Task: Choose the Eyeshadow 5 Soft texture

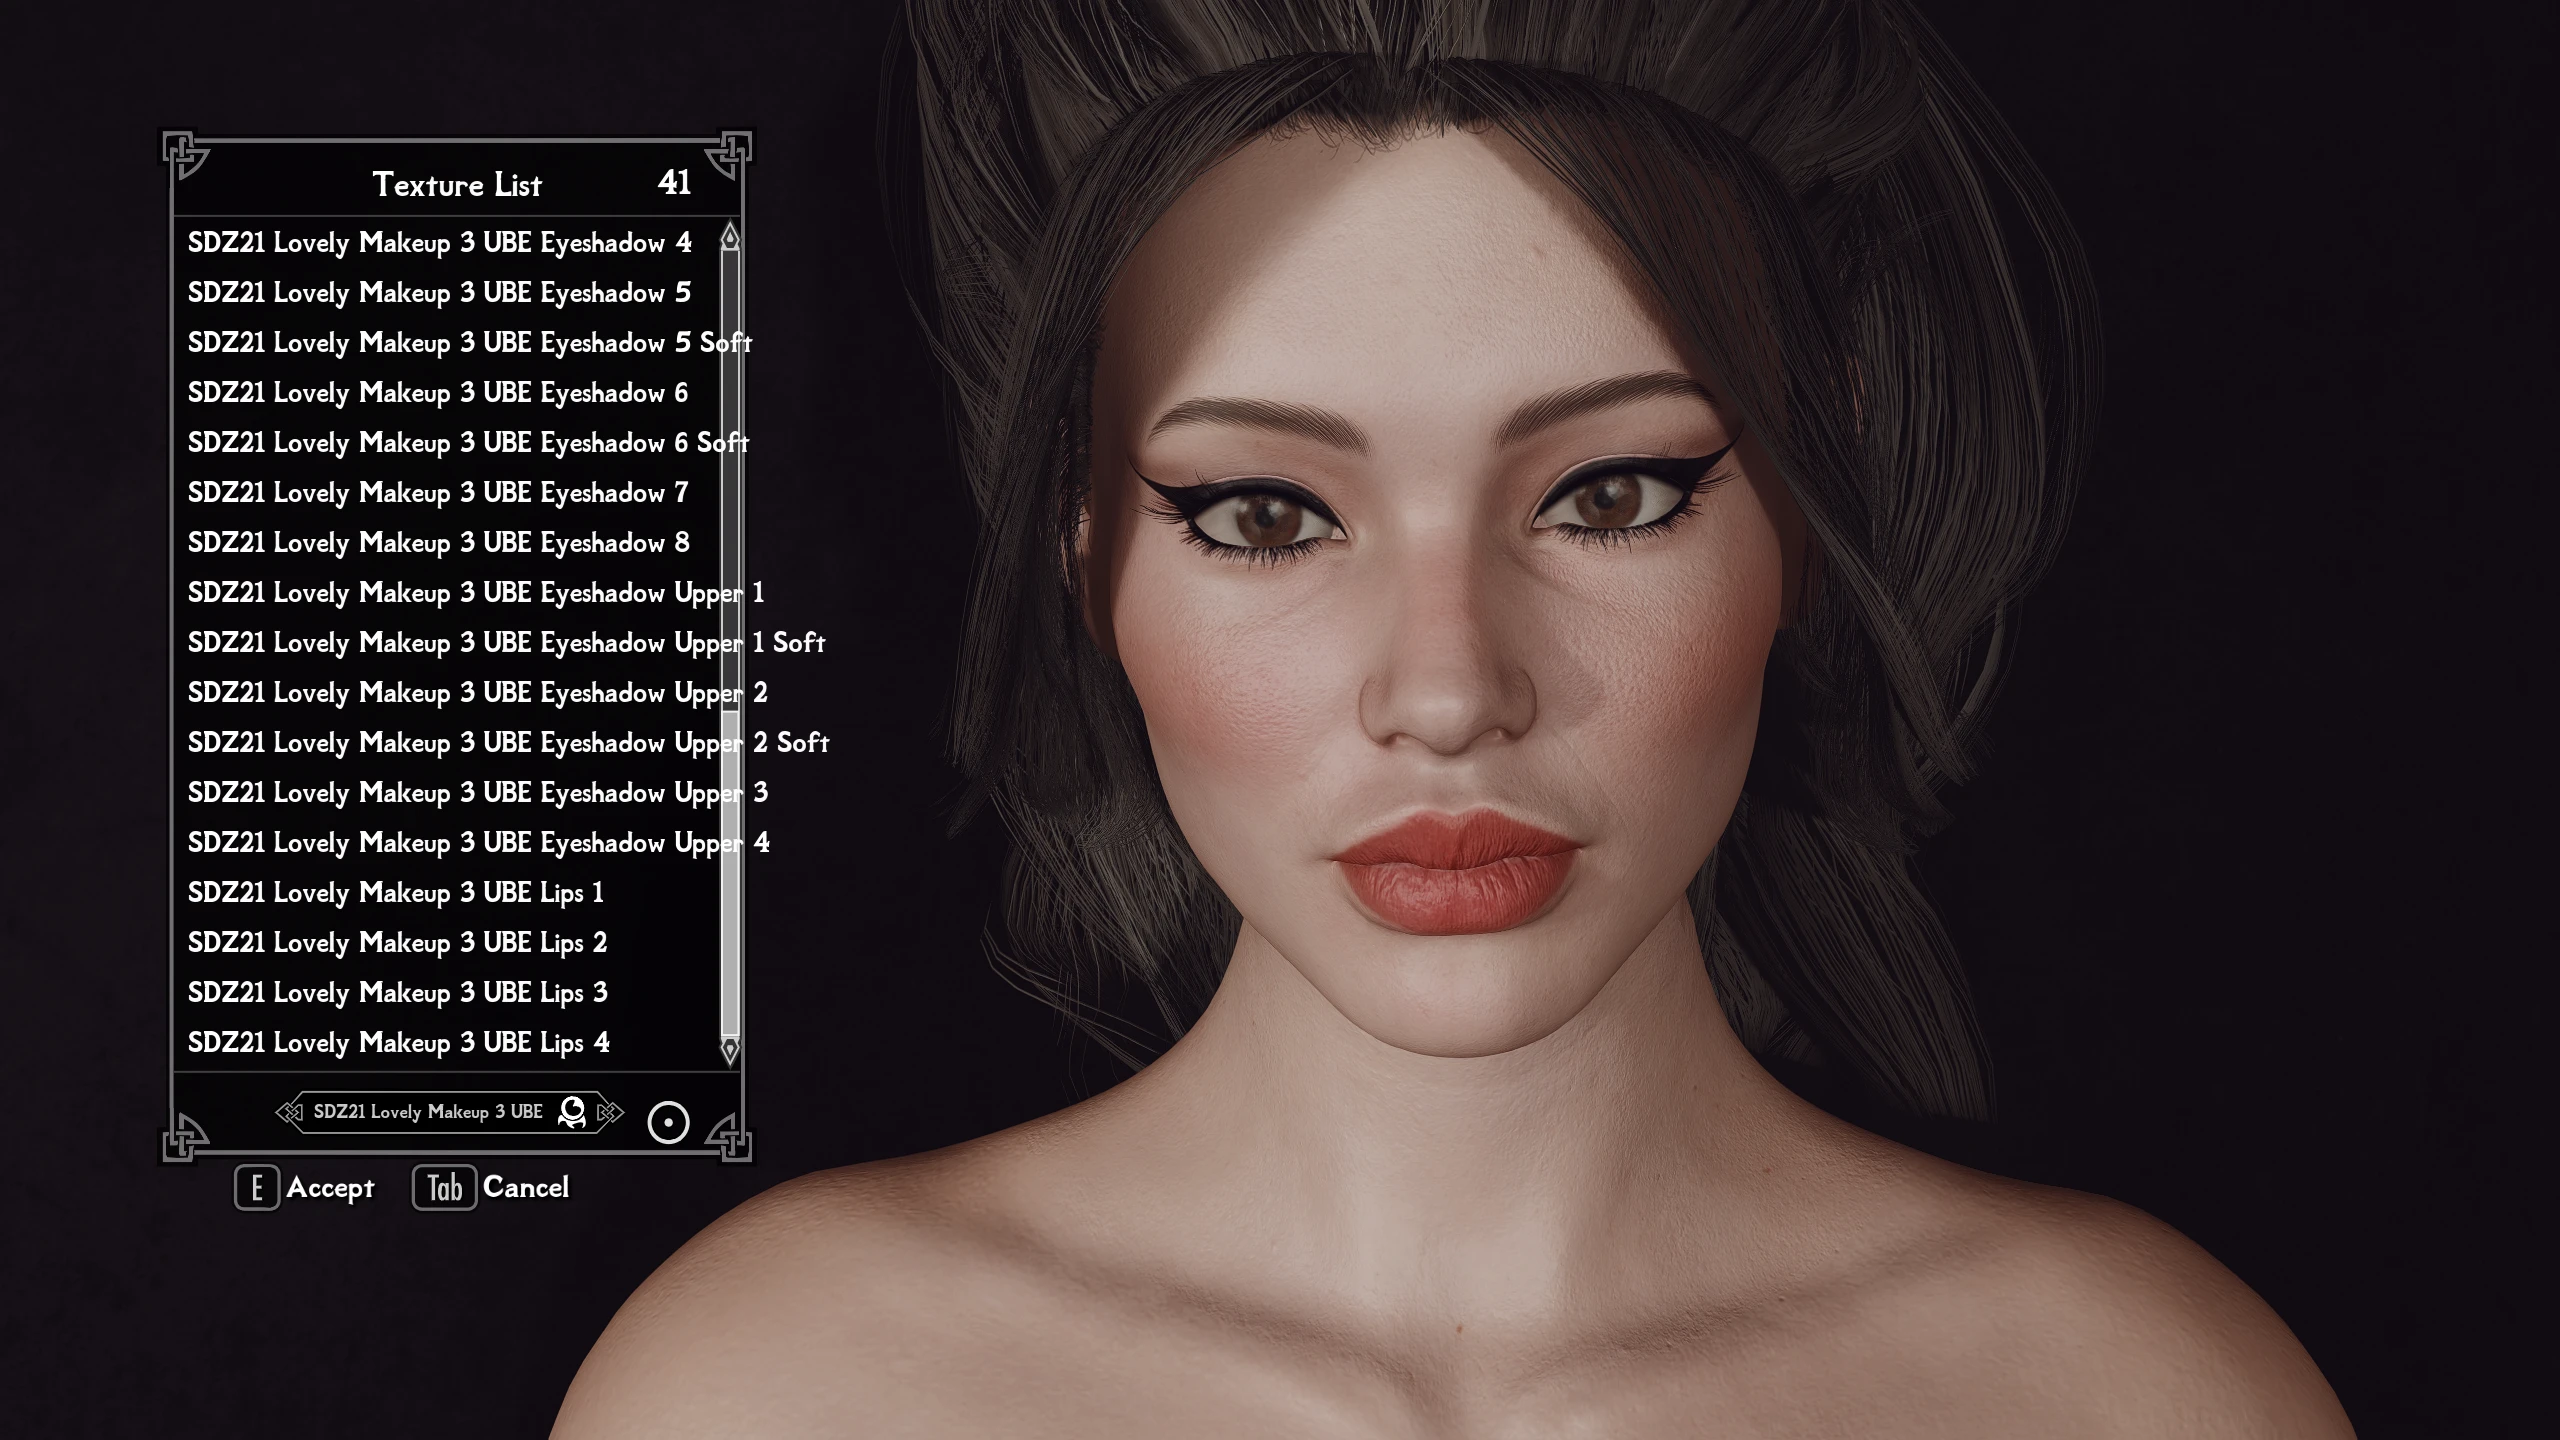Action: pos(470,343)
